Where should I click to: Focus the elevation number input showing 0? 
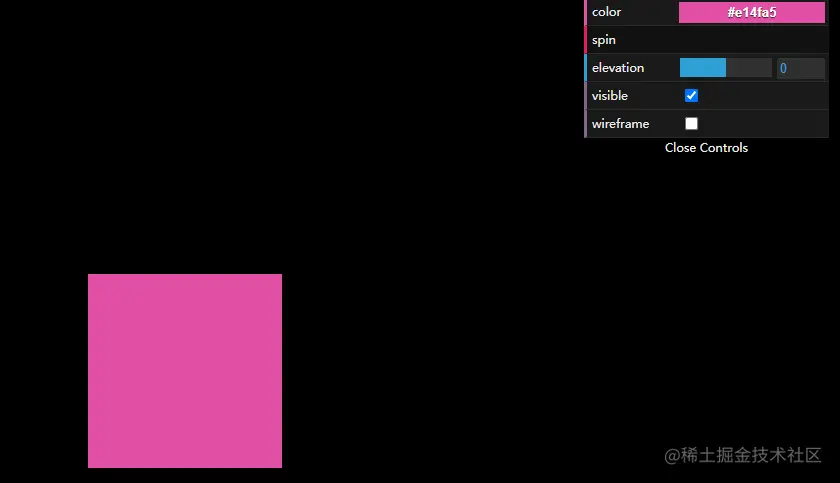801,68
